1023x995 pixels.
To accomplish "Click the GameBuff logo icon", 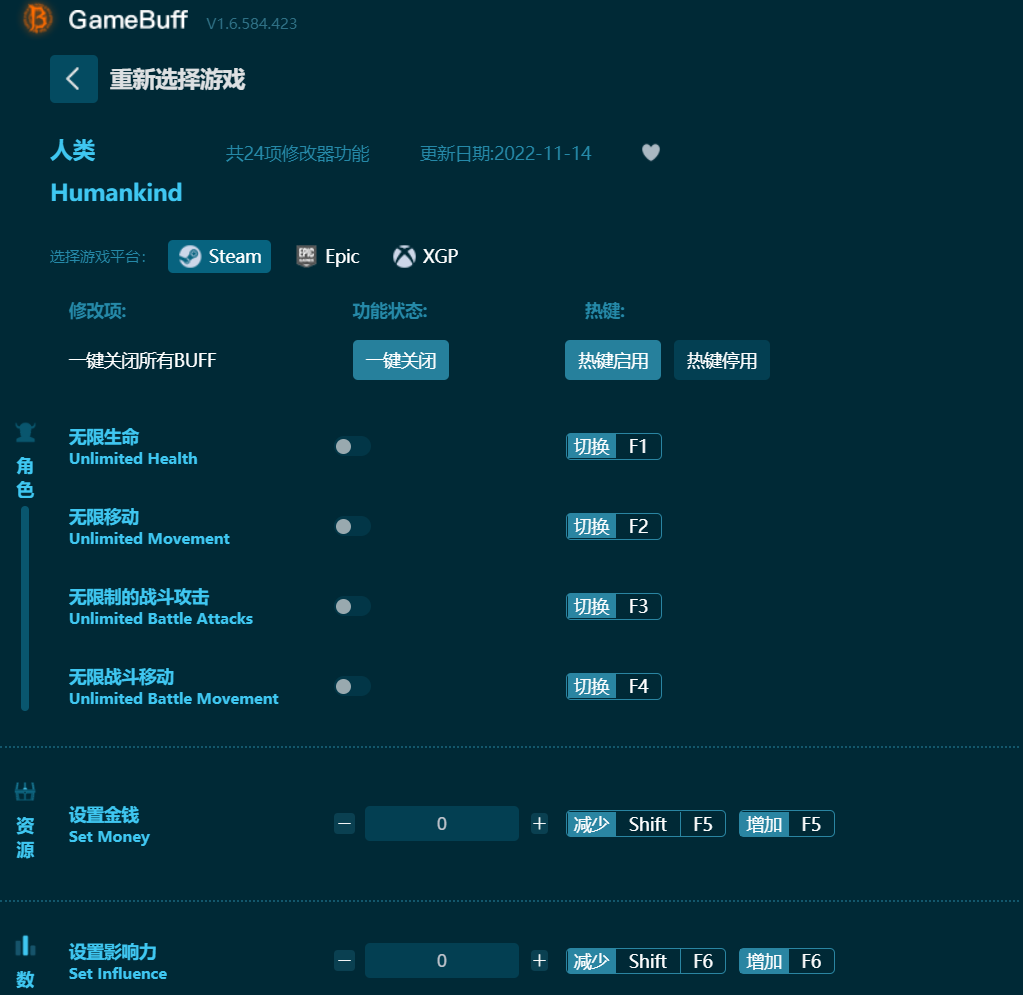I will 38,19.
